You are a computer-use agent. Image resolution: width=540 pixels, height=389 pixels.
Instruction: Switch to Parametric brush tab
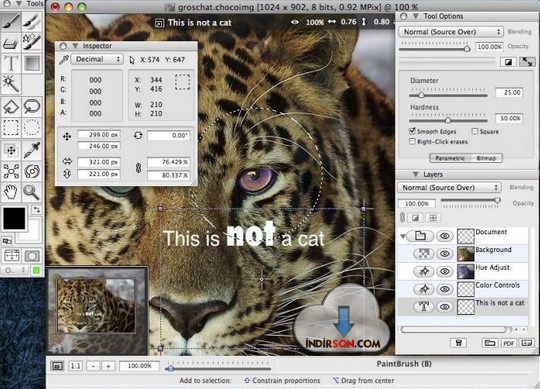click(x=450, y=158)
